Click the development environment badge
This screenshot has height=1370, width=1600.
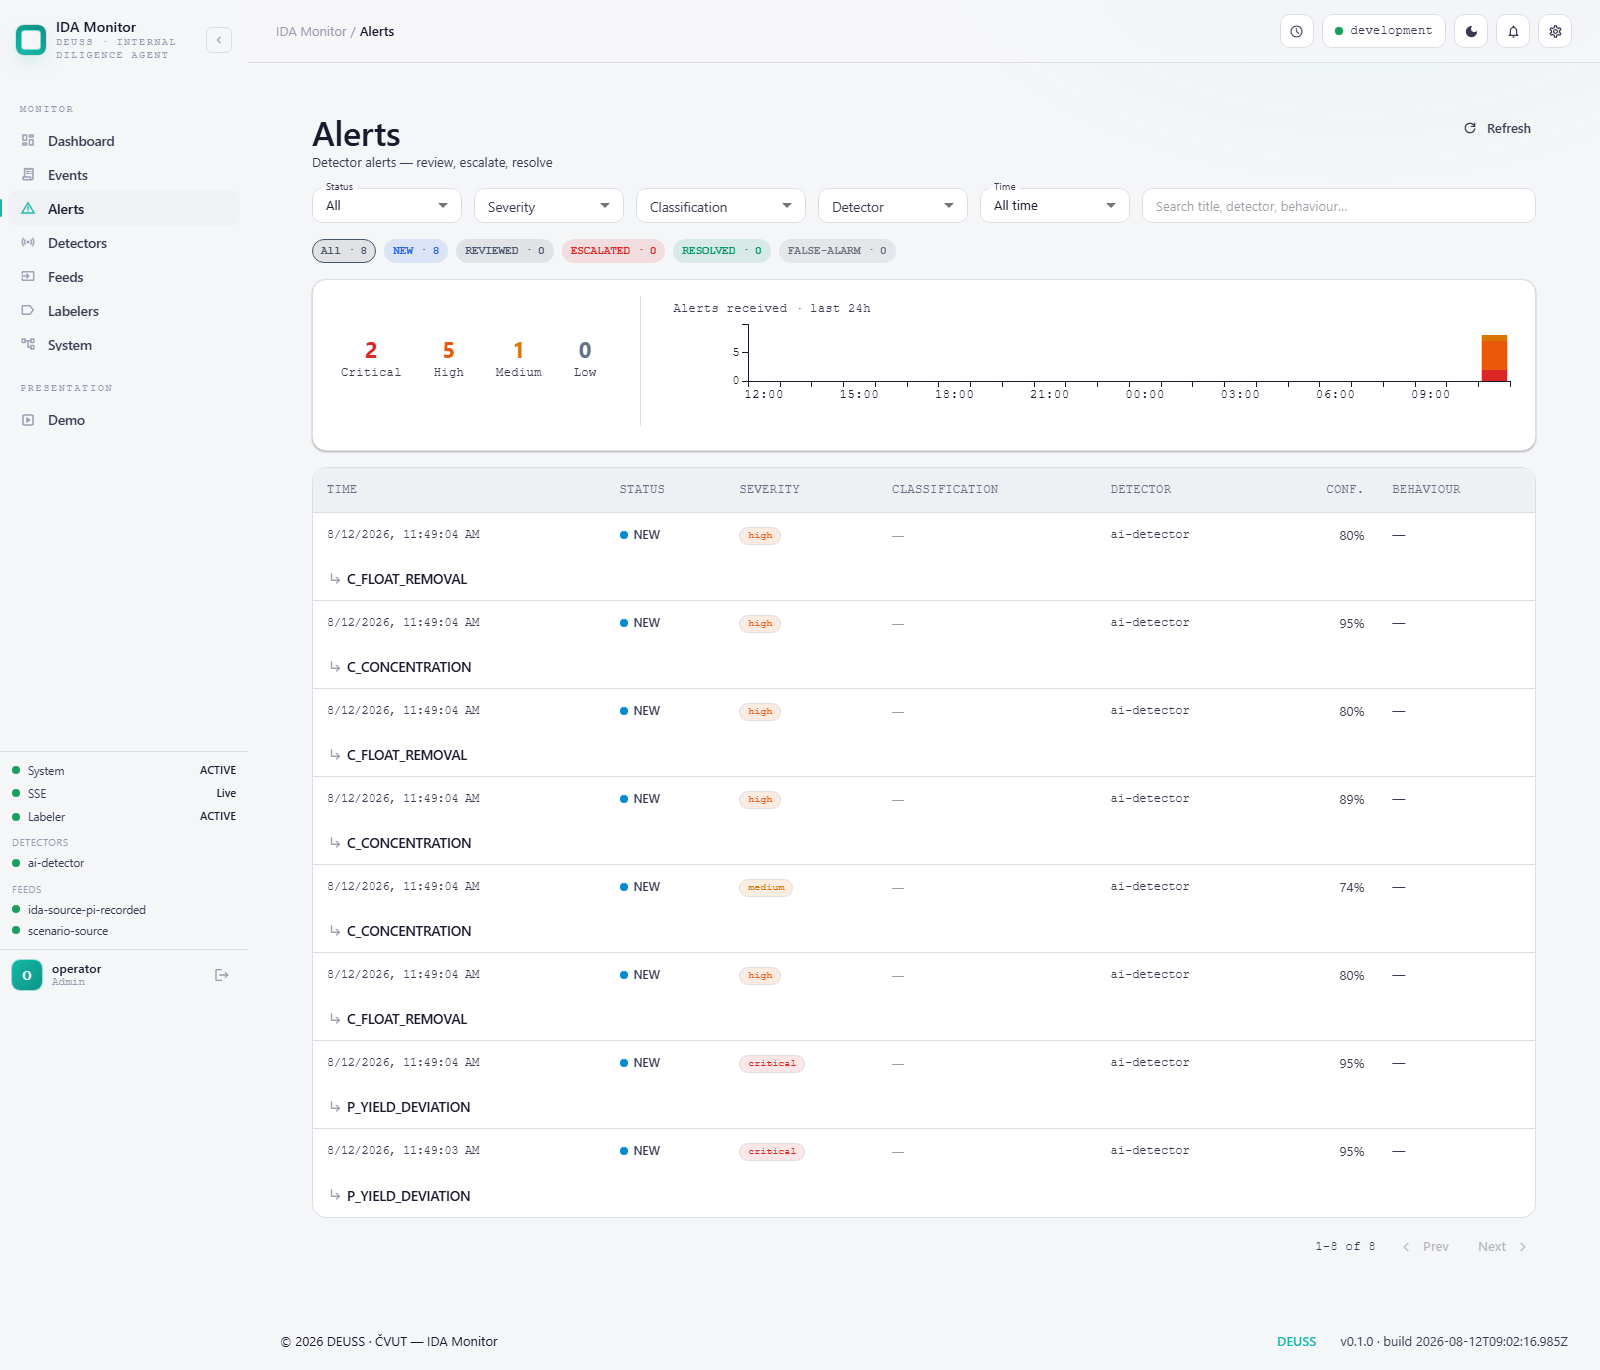pyautogui.click(x=1384, y=31)
